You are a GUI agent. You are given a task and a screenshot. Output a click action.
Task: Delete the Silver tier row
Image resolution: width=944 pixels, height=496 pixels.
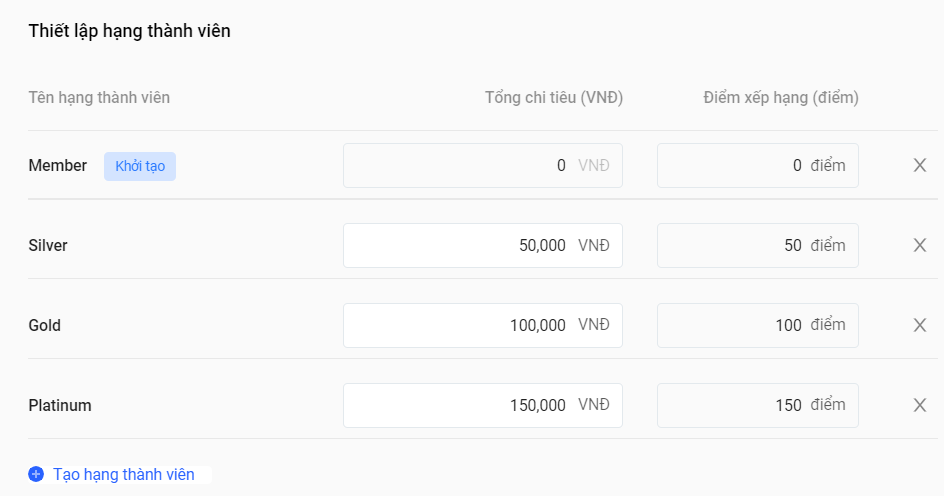pyautogui.click(x=919, y=246)
